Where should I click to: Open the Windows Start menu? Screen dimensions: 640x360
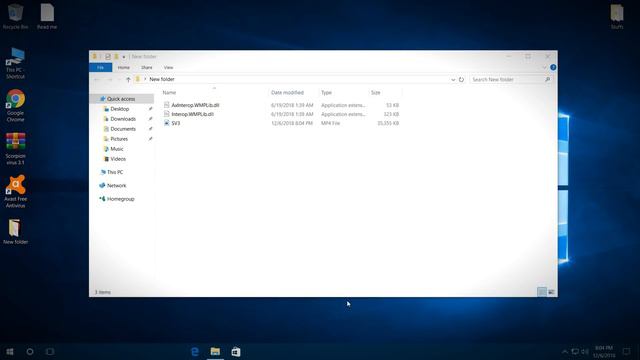10,351
